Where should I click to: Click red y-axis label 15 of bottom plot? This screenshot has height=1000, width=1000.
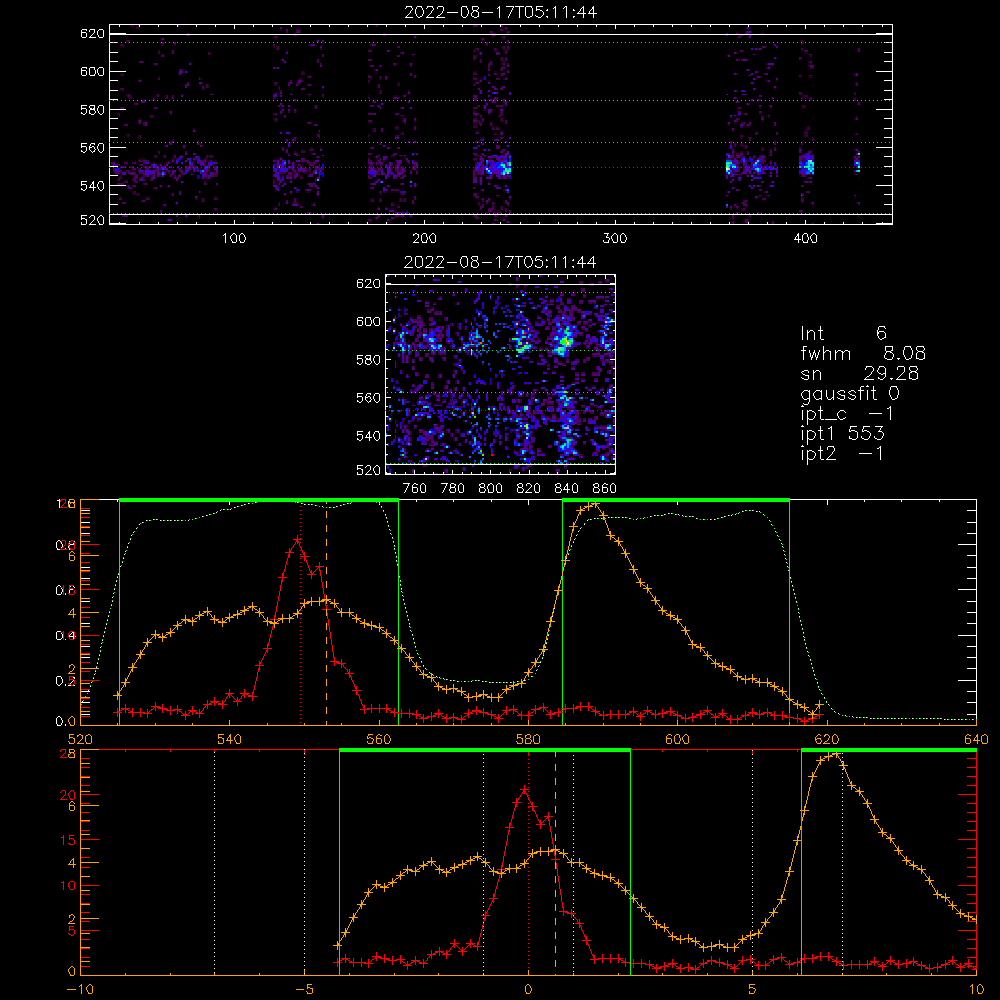coord(68,840)
